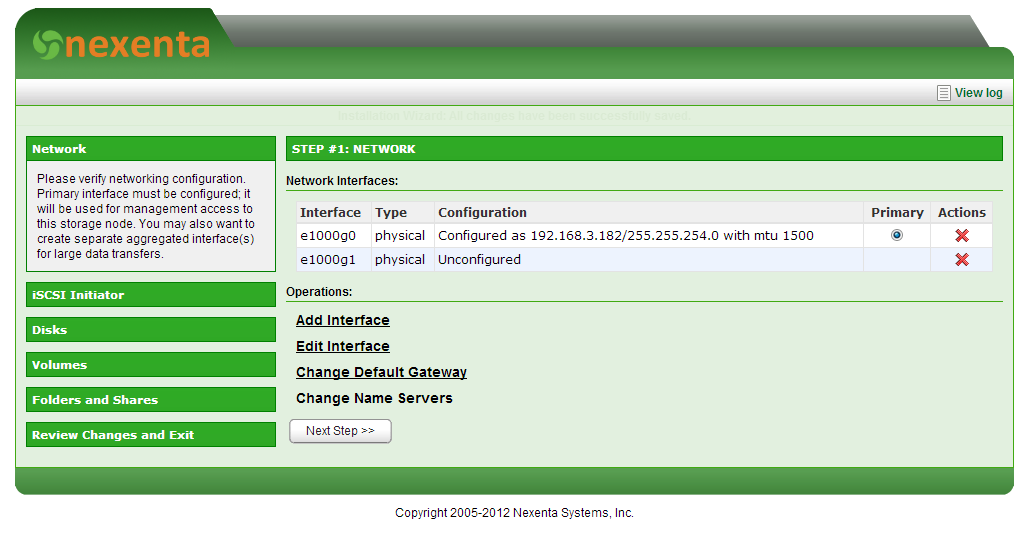Select e1000g0 as primary interface
The image size is (1029, 536).
[x=896, y=236]
